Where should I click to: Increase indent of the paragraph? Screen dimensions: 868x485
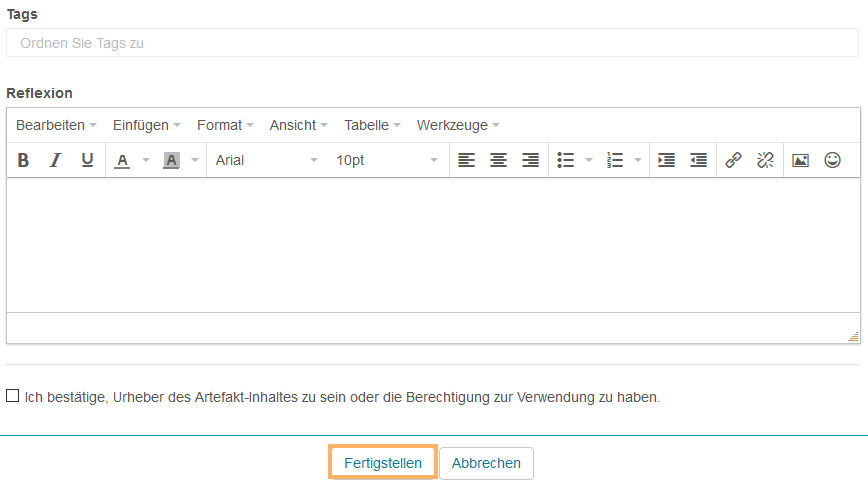coord(666,160)
